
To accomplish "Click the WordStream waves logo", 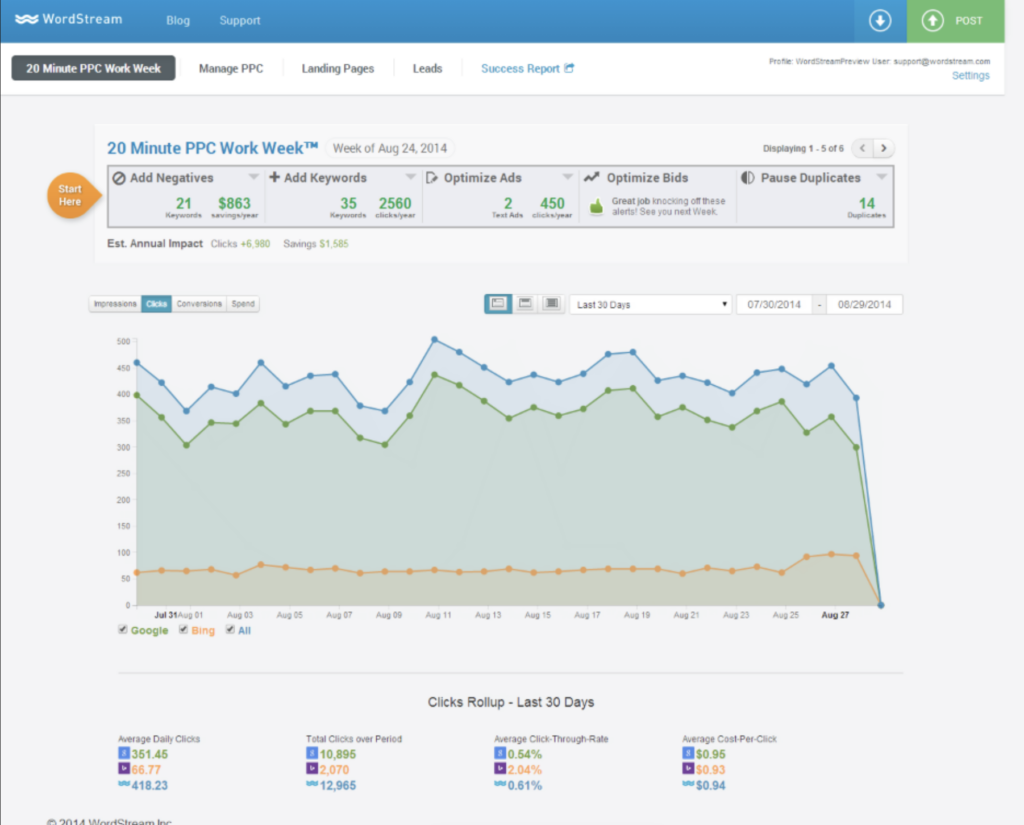I will click(28, 18).
